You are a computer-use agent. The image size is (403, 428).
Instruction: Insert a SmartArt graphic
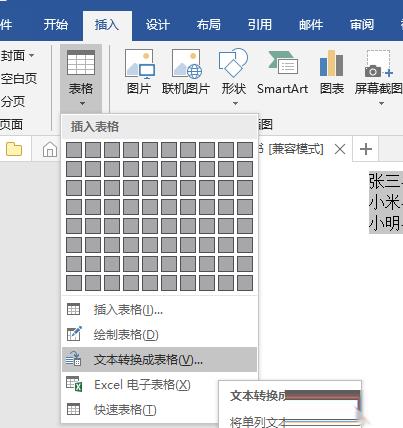(282, 72)
